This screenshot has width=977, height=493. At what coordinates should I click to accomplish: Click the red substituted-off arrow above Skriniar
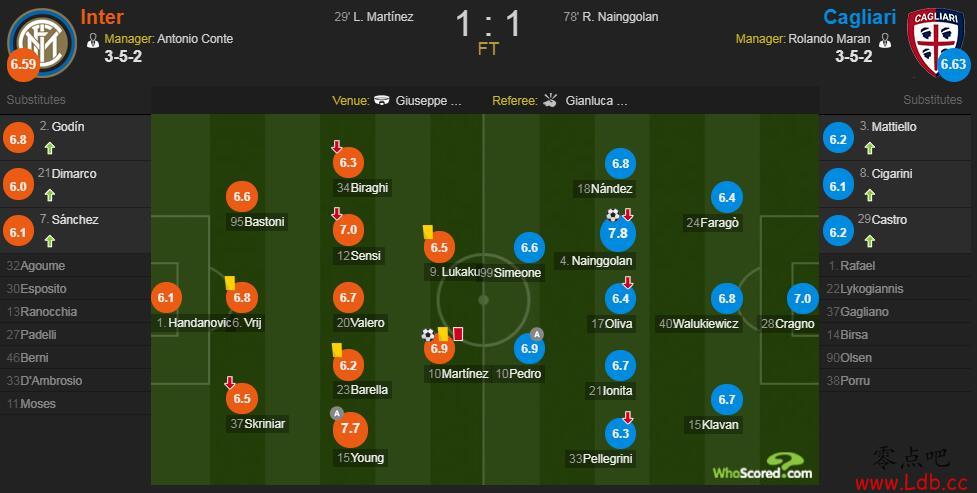point(230,382)
